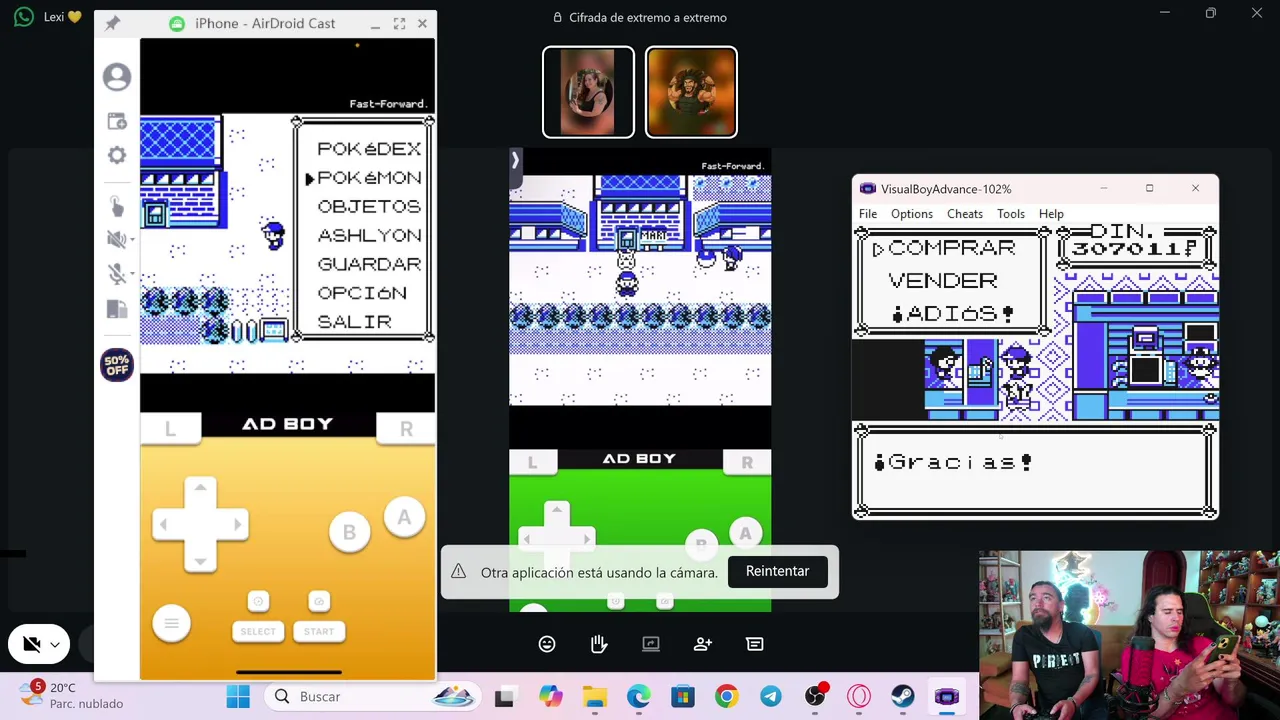Tap the START button on orange emulator
The width and height of the screenshot is (1280, 720).
pos(319,631)
